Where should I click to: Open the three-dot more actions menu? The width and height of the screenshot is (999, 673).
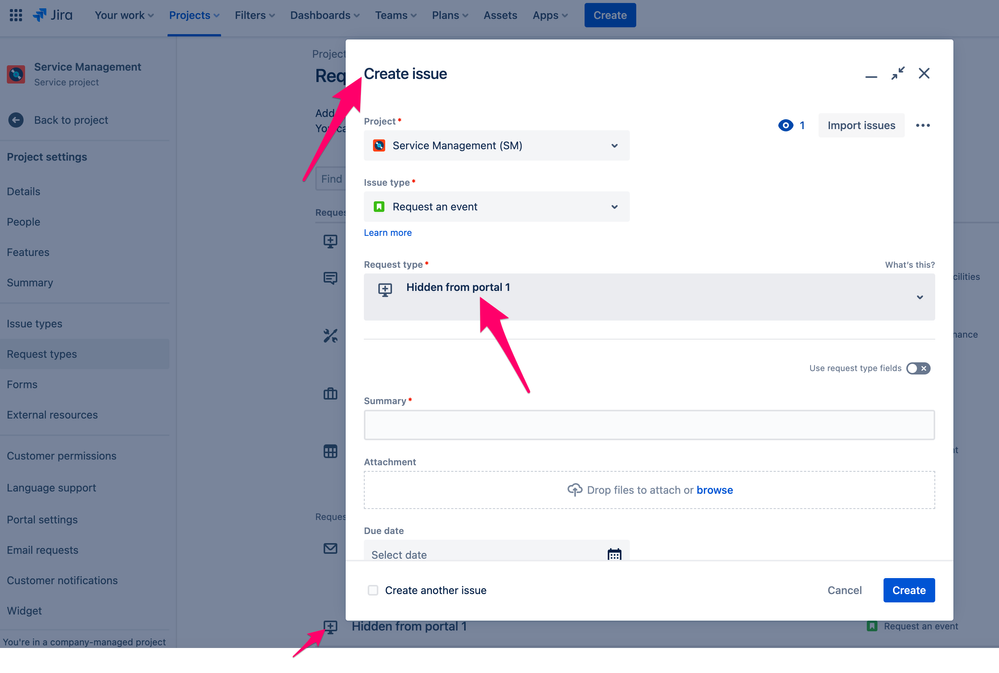click(x=923, y=126)
